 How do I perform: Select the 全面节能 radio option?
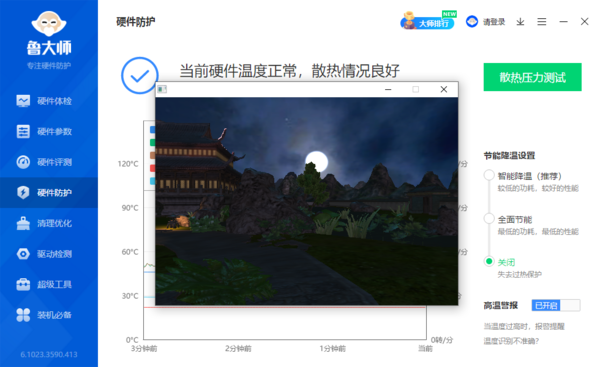pos(489,219)
